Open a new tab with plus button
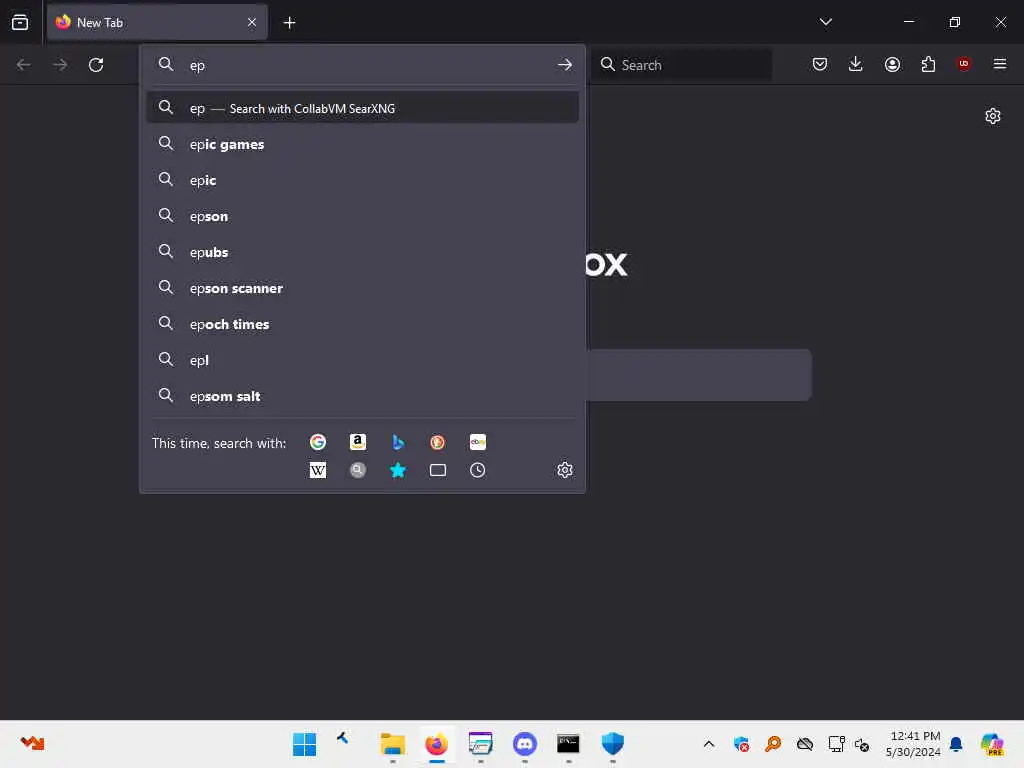 pyautogui.click(x=289, y=23)
